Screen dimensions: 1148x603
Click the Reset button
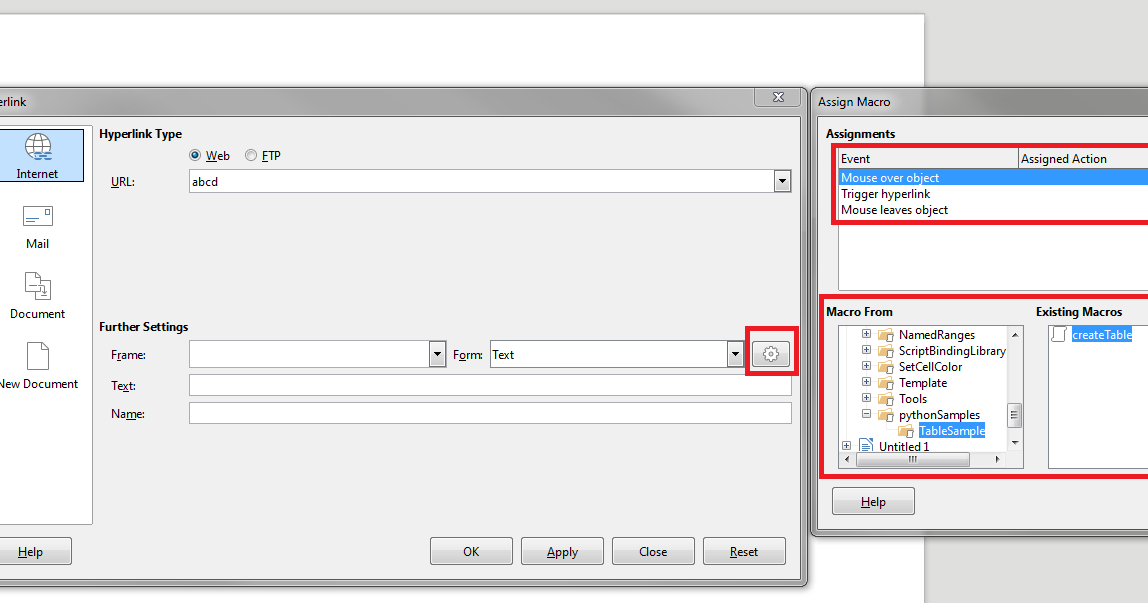[744, 550]
